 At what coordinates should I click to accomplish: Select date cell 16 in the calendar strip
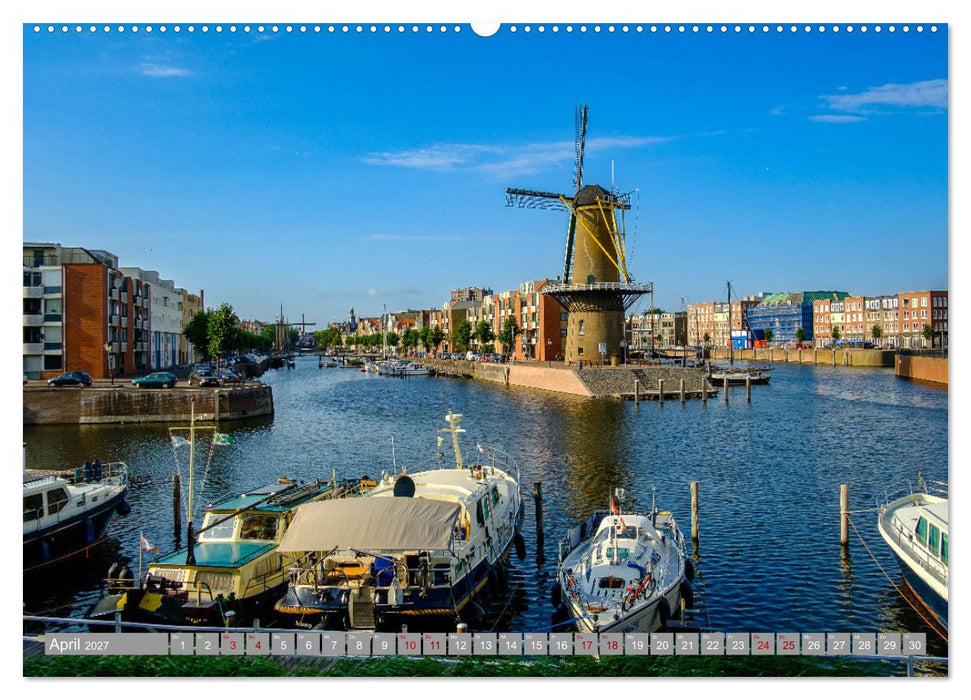coord(561,644)
